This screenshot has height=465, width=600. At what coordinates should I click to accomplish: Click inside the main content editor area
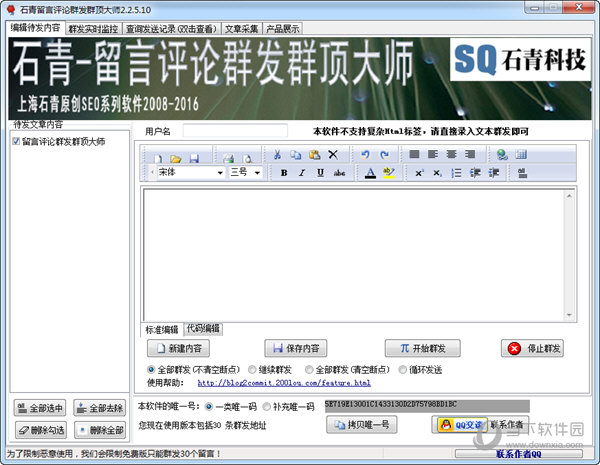pyautogui.click(x=353, y=255)
